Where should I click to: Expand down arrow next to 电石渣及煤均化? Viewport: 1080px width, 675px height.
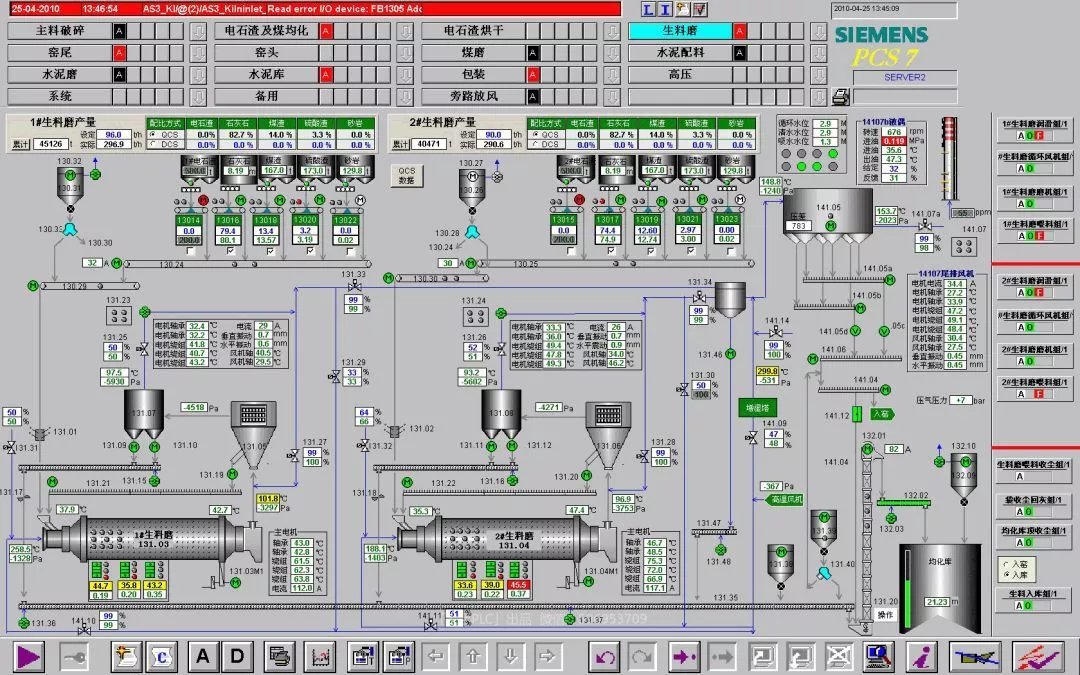click(x=405, y=31)
